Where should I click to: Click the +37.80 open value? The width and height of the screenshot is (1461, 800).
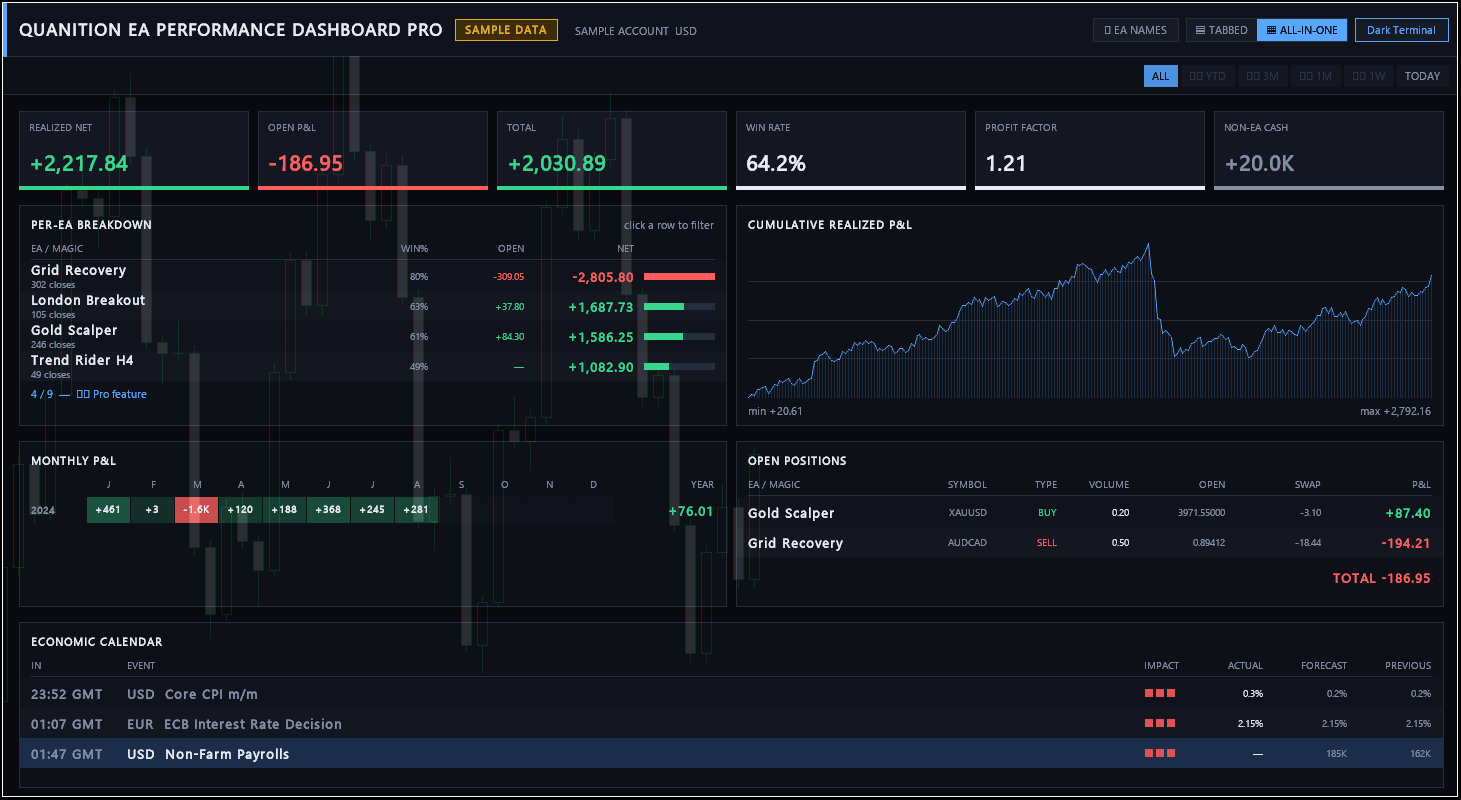510,307
